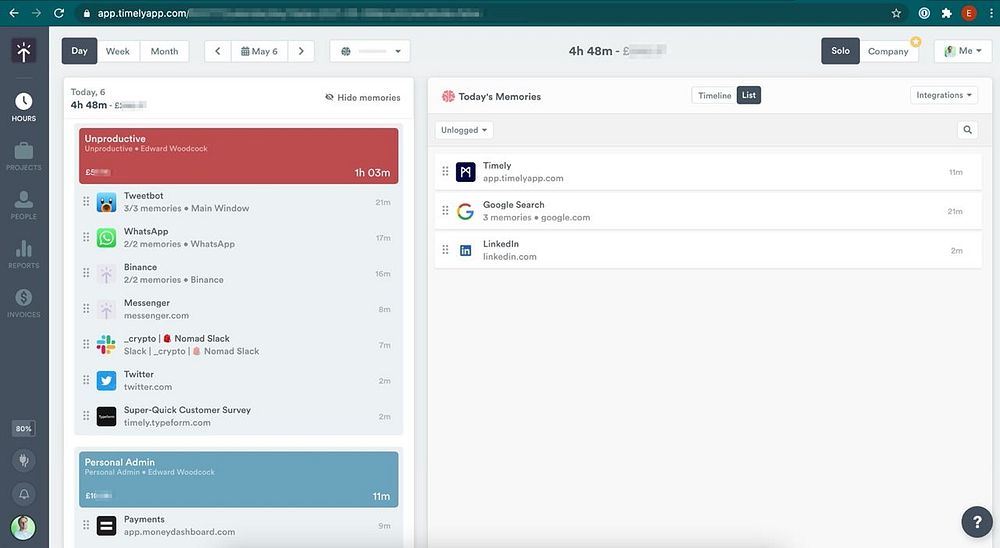This screenshot has height=548, width=1000.
Task: Switch memories to Timeline view
Action: pyautogui.click(x=714, y=95)
